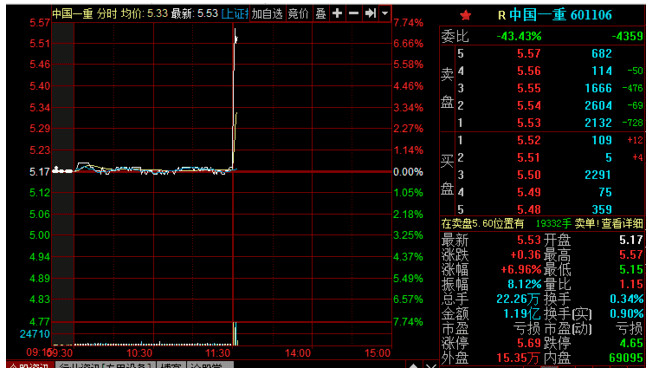Image resolution: width=654 pixels, height=378 pixels.
Task: Click buy level 3 price 5.50
Action: coord(528,175)
